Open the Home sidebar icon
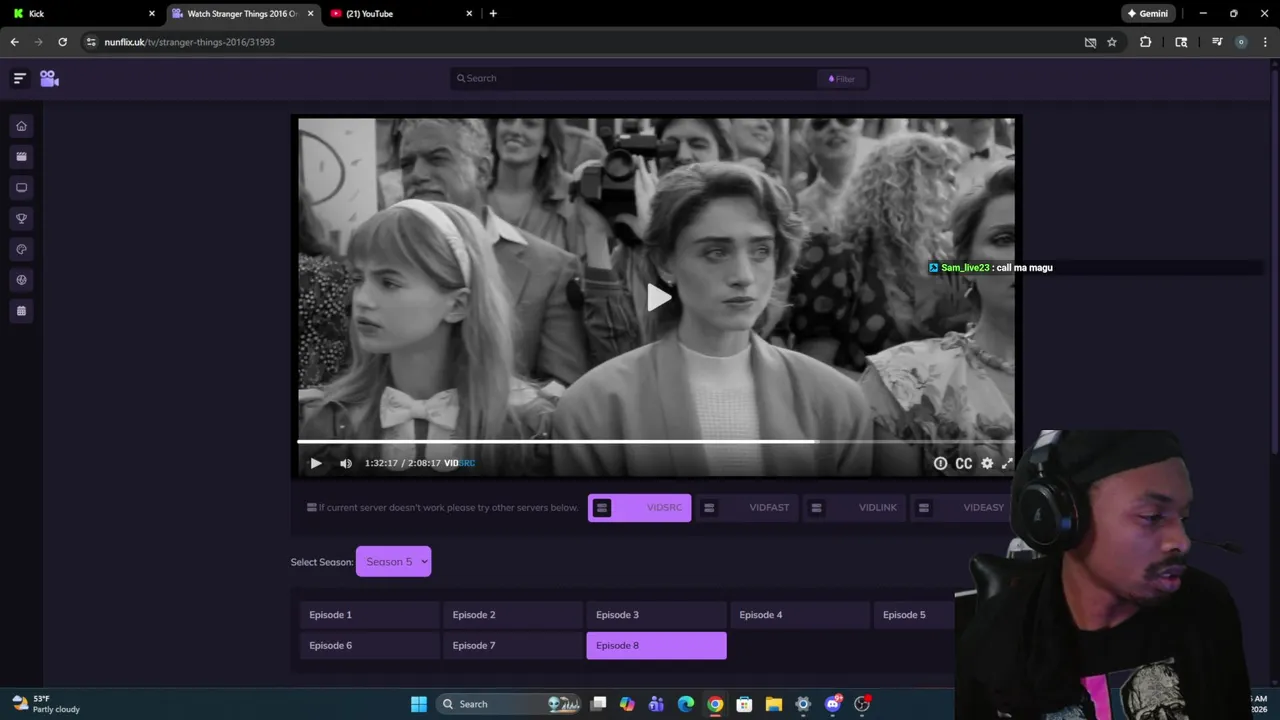This screenshot has height=720, width=1280. [21, 126]
